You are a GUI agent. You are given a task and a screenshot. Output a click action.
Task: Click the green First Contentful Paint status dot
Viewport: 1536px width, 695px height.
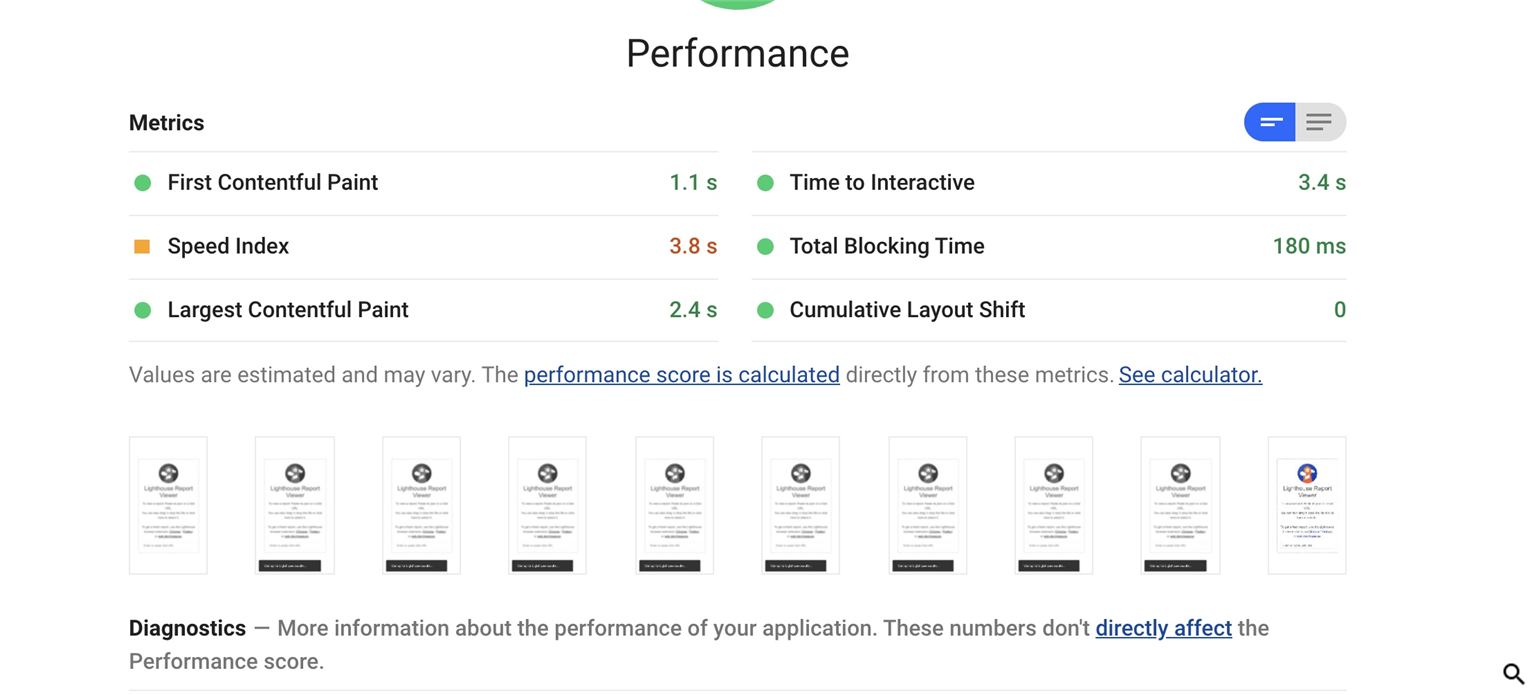click(x=143, y=183)
